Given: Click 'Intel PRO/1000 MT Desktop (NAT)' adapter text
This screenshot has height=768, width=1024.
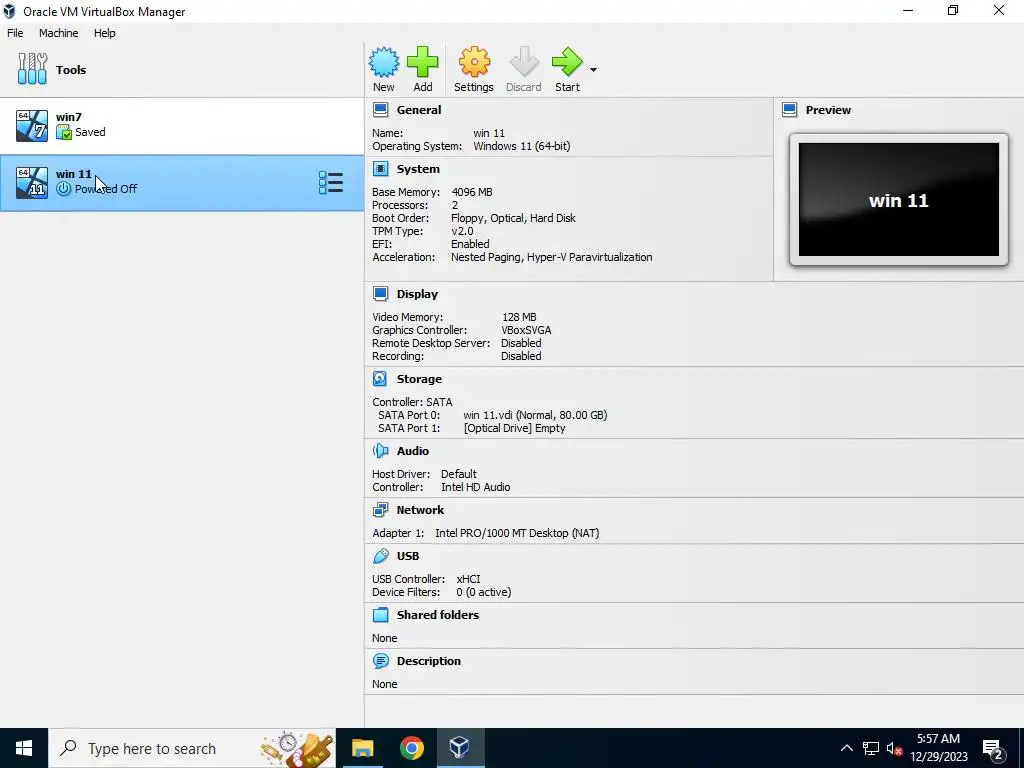Looking at the screenshot, I should point(517,533).
